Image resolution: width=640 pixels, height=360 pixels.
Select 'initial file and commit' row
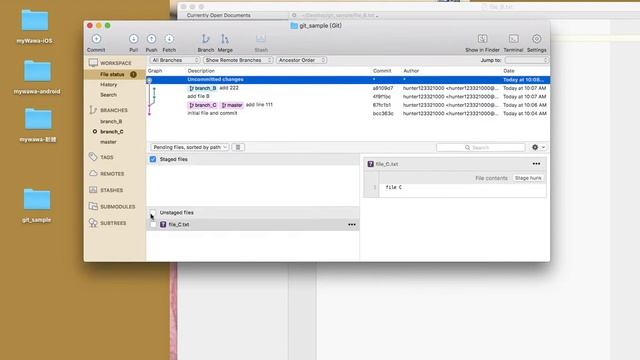tap(348, 113)
